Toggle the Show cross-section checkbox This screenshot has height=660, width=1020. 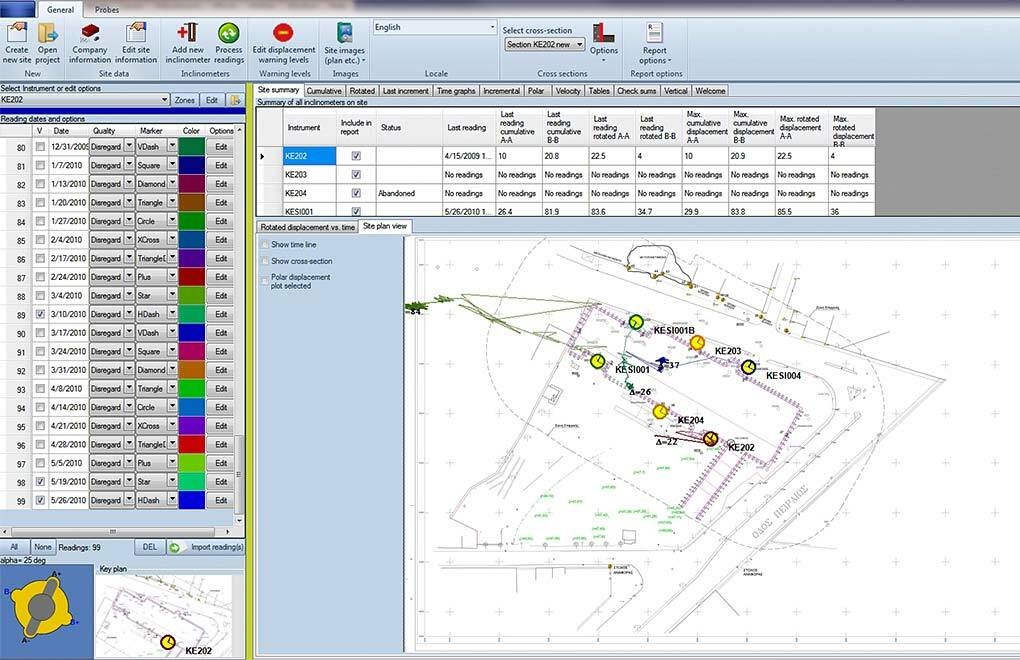pyautogui.click(x=265, y=261)
